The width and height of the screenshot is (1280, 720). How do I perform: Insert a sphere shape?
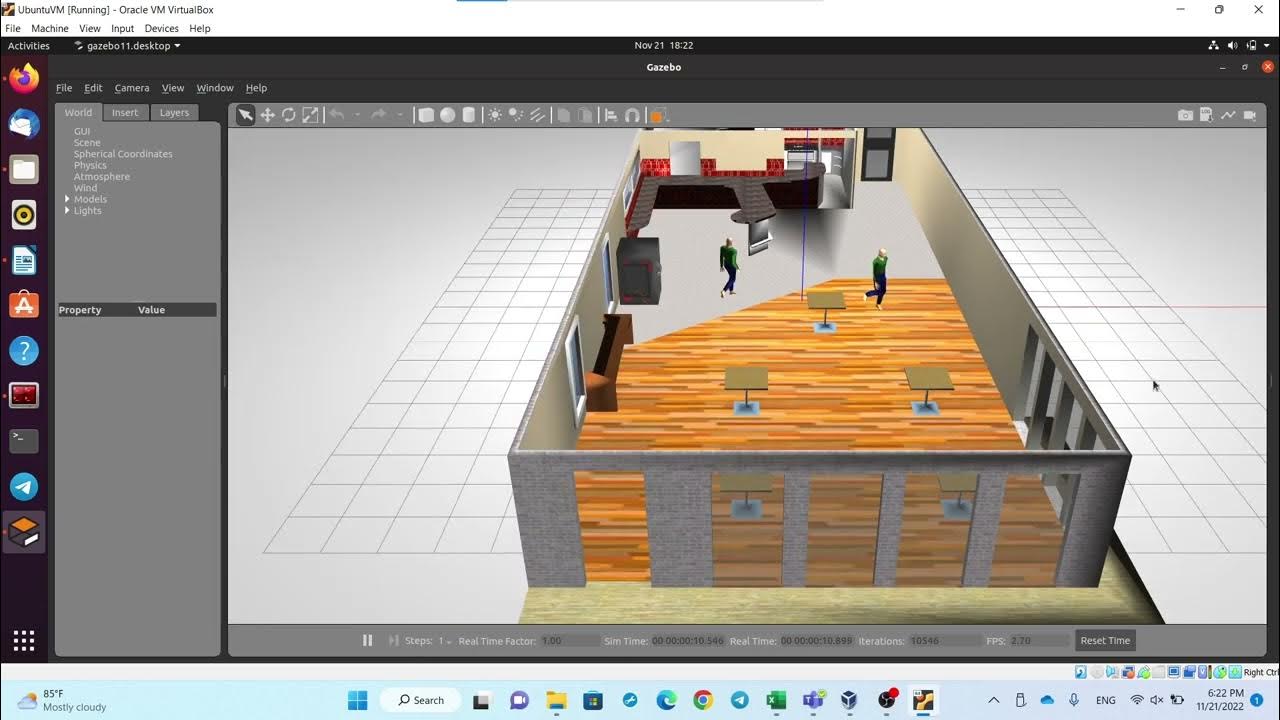click(447, 115)
